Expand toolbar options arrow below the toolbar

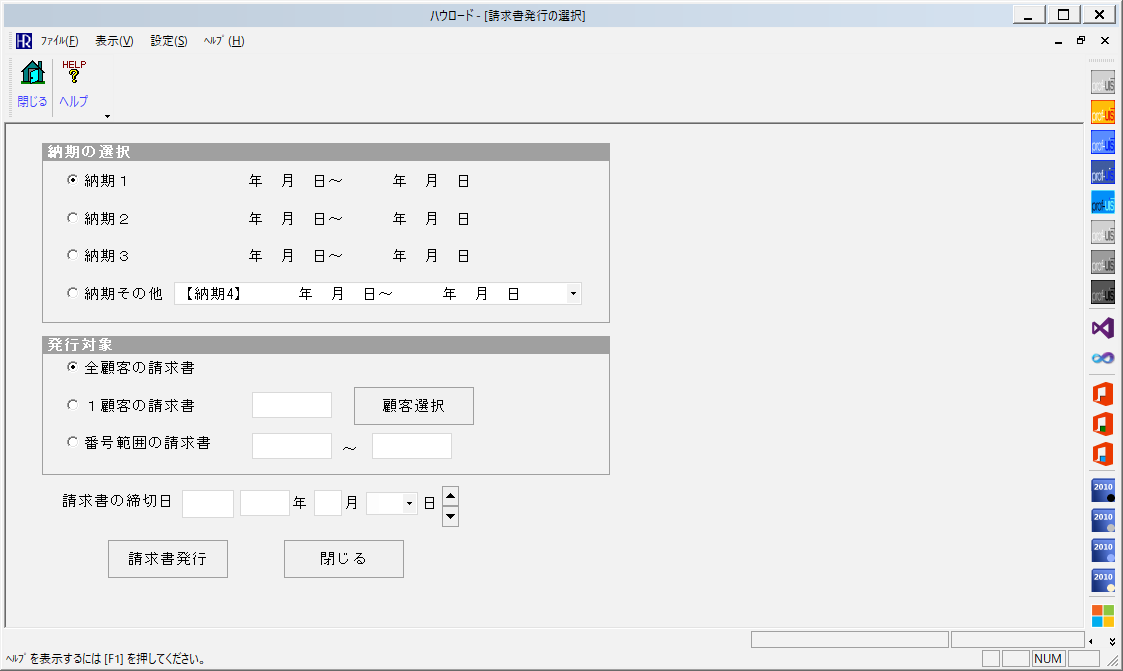pos(107,116)
